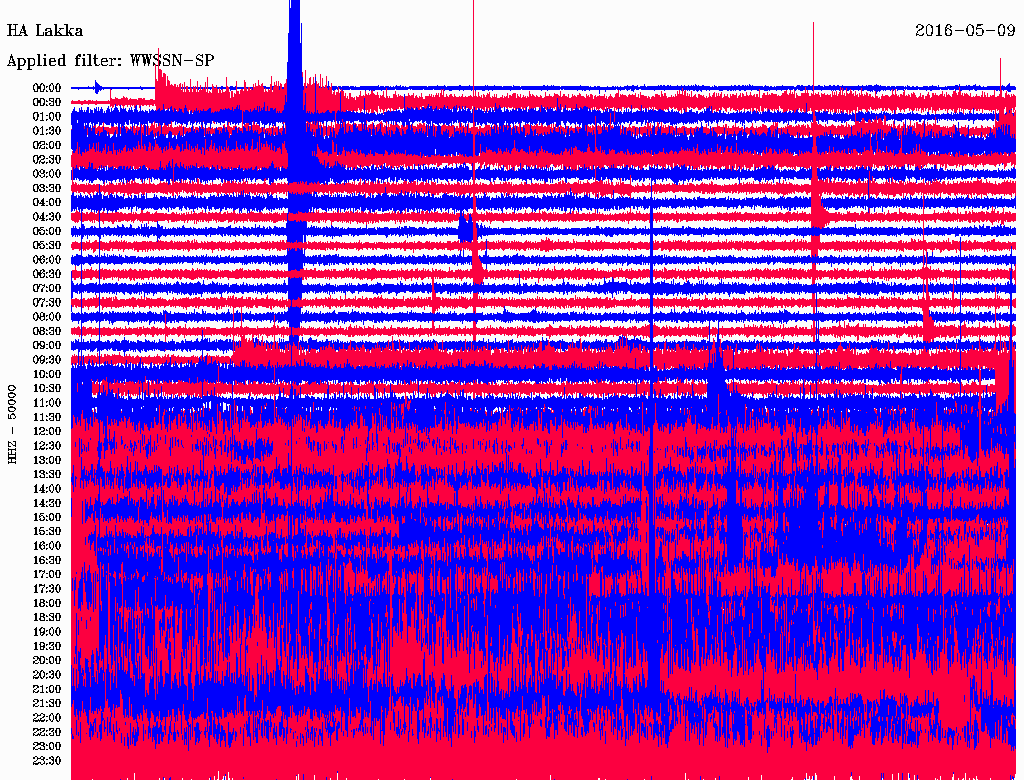Select the 15:00 time label
The height and width of the screenshot is (780, 1024).
click(47, 517)
